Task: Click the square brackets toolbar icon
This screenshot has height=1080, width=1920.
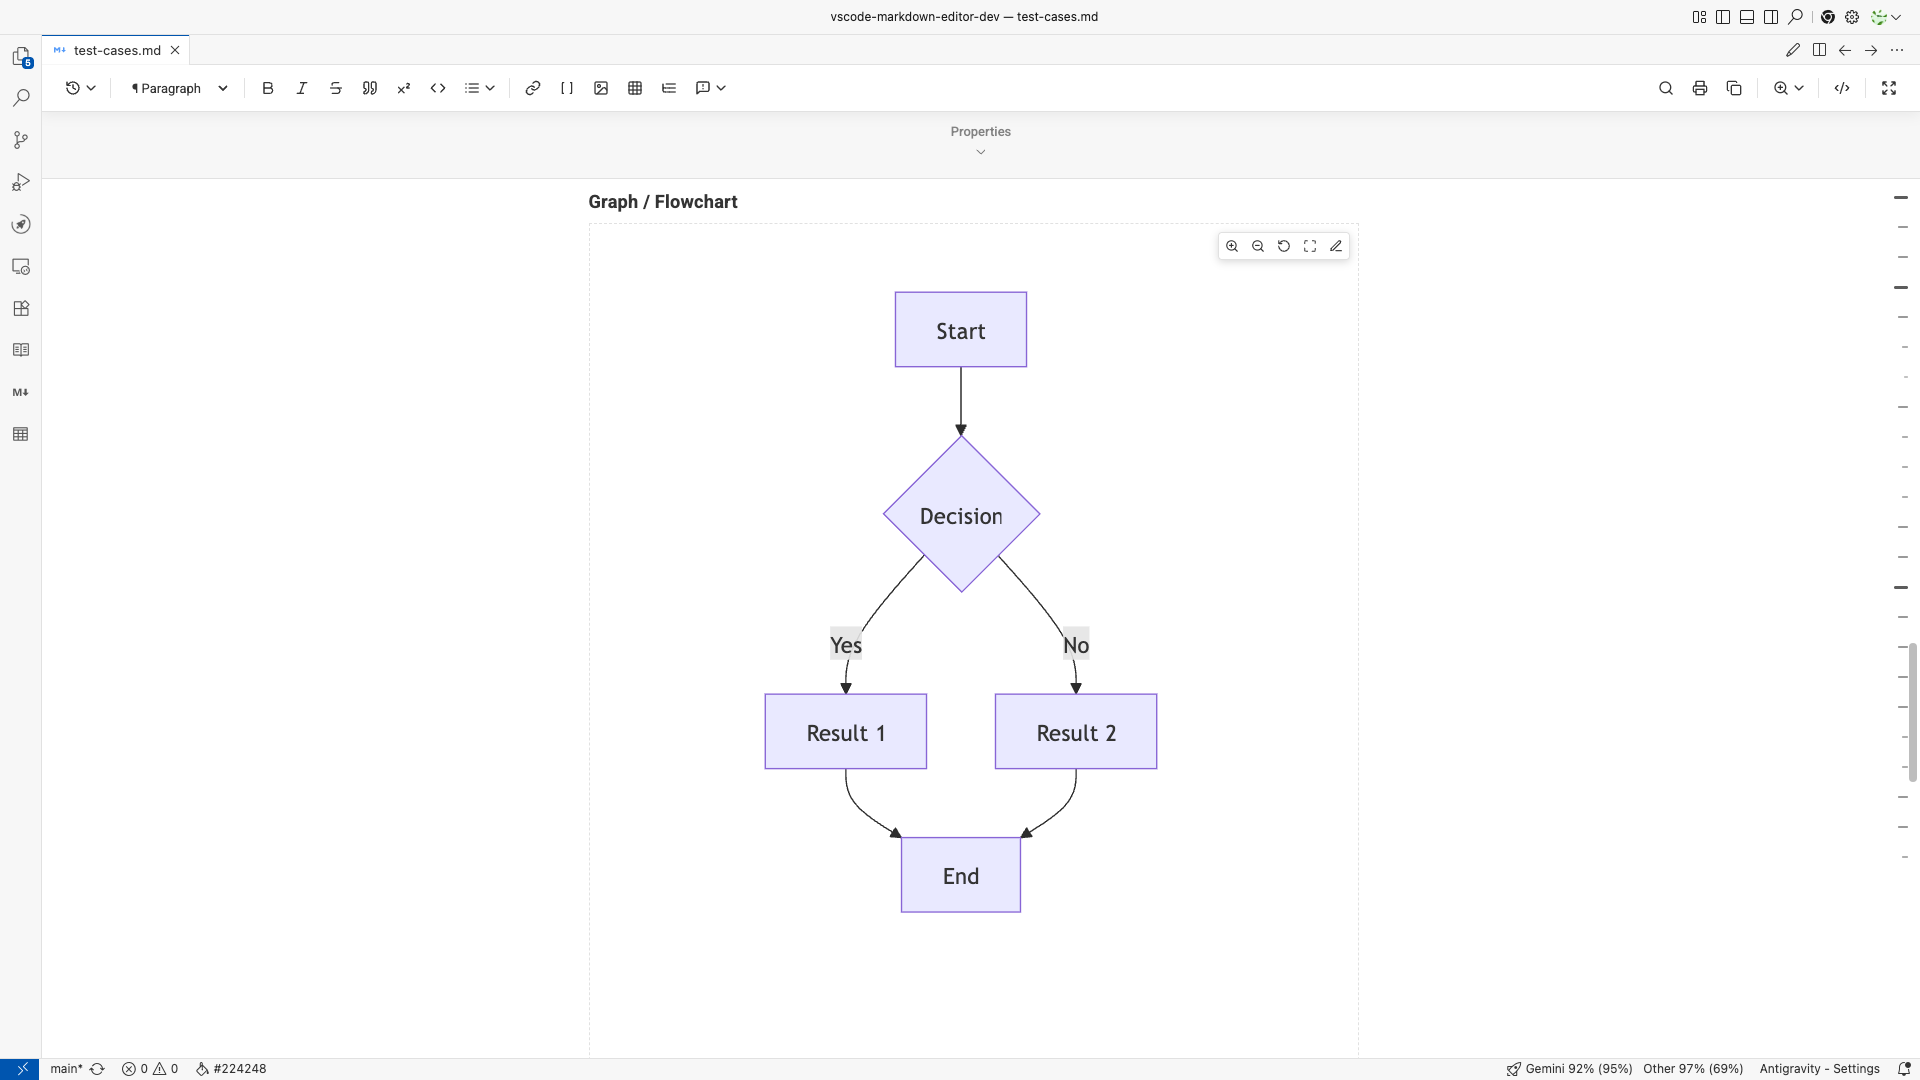Action: click(x=567, y=88)
